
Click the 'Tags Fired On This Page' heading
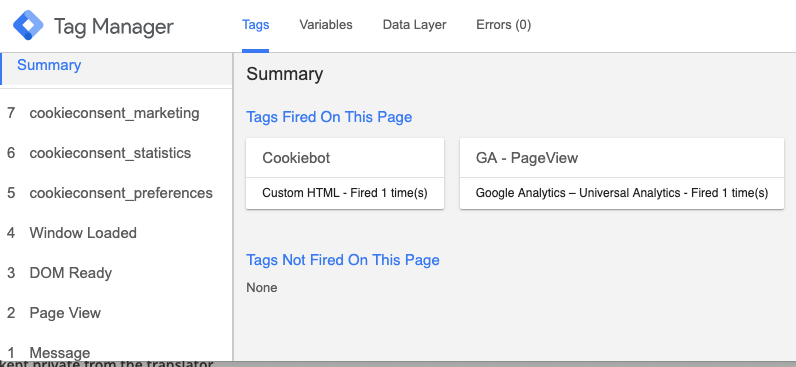click(x=329, y=117)
